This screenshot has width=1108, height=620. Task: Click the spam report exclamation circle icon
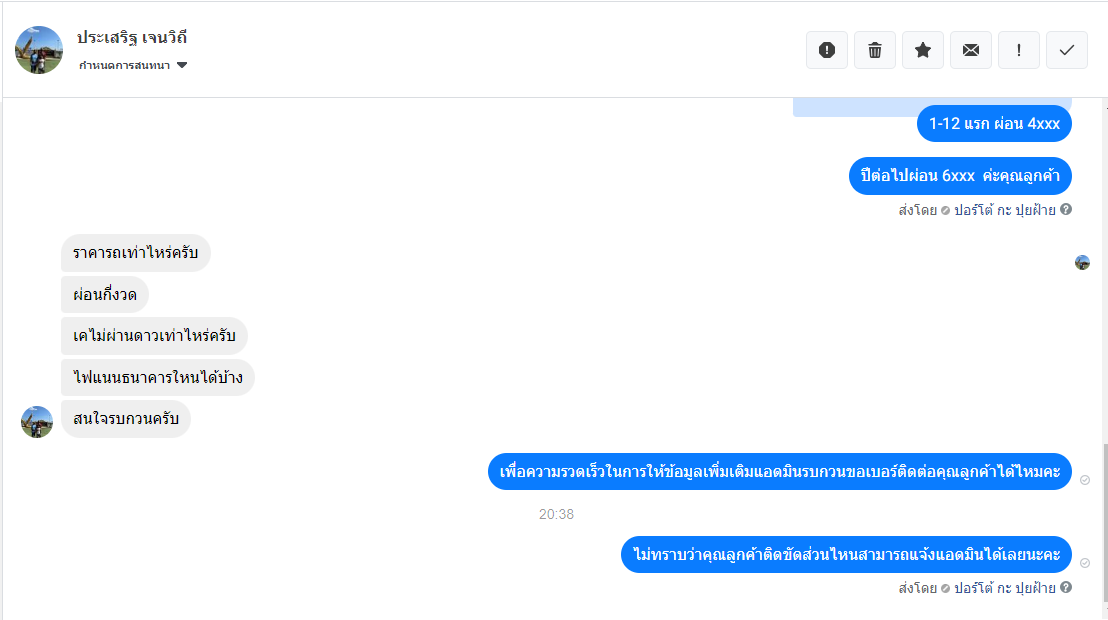(x=827, y=50)
